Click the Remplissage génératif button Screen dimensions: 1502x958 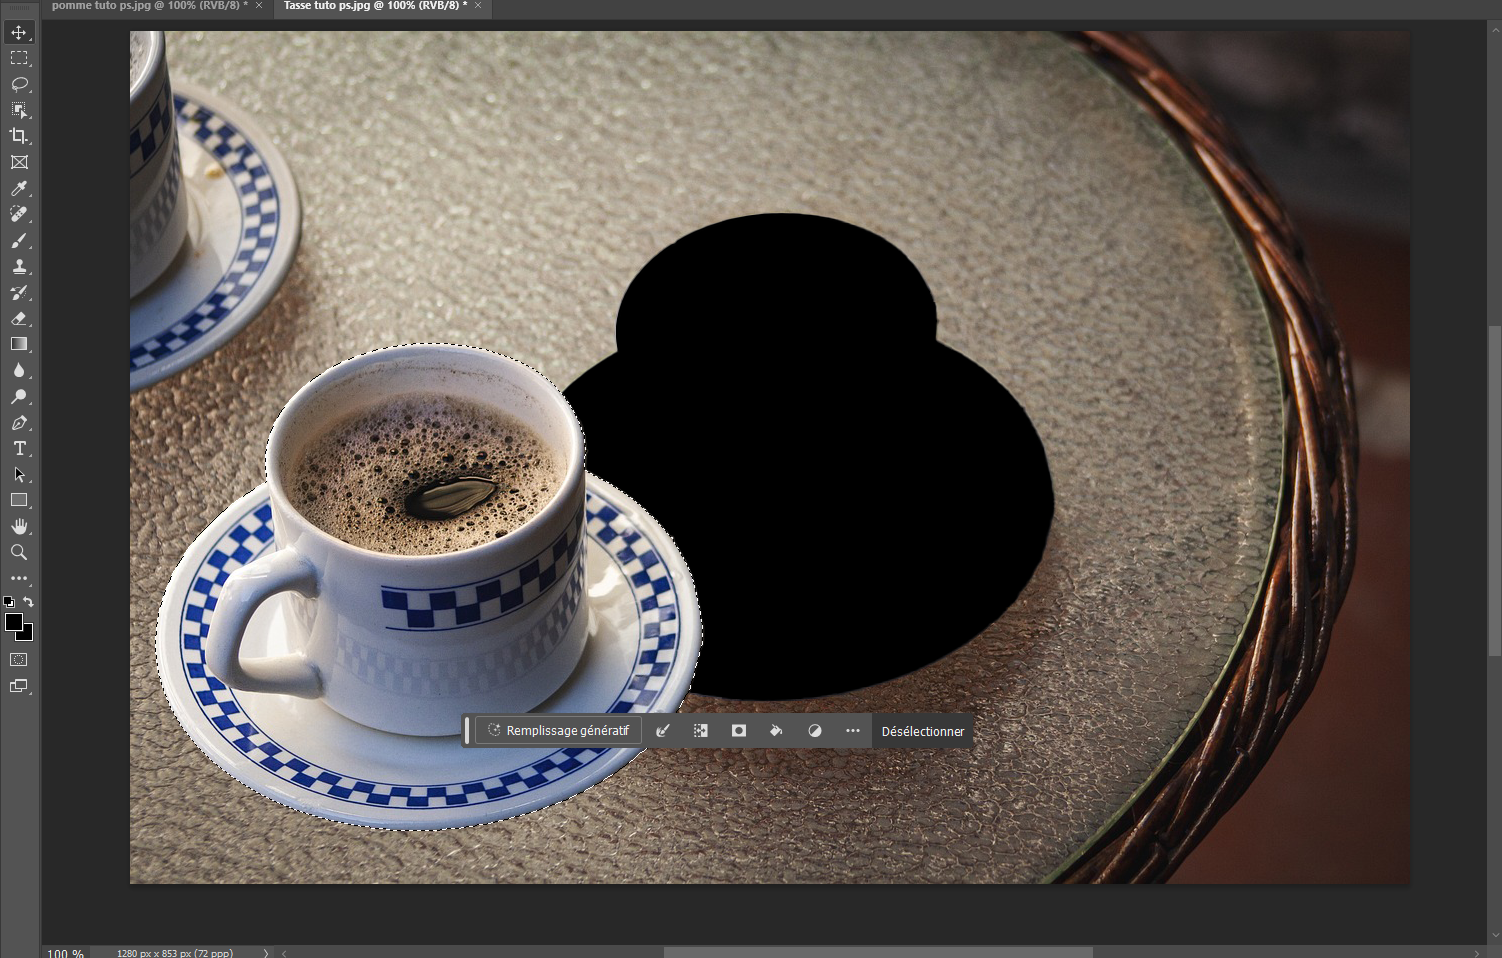(x=558, y=731)
